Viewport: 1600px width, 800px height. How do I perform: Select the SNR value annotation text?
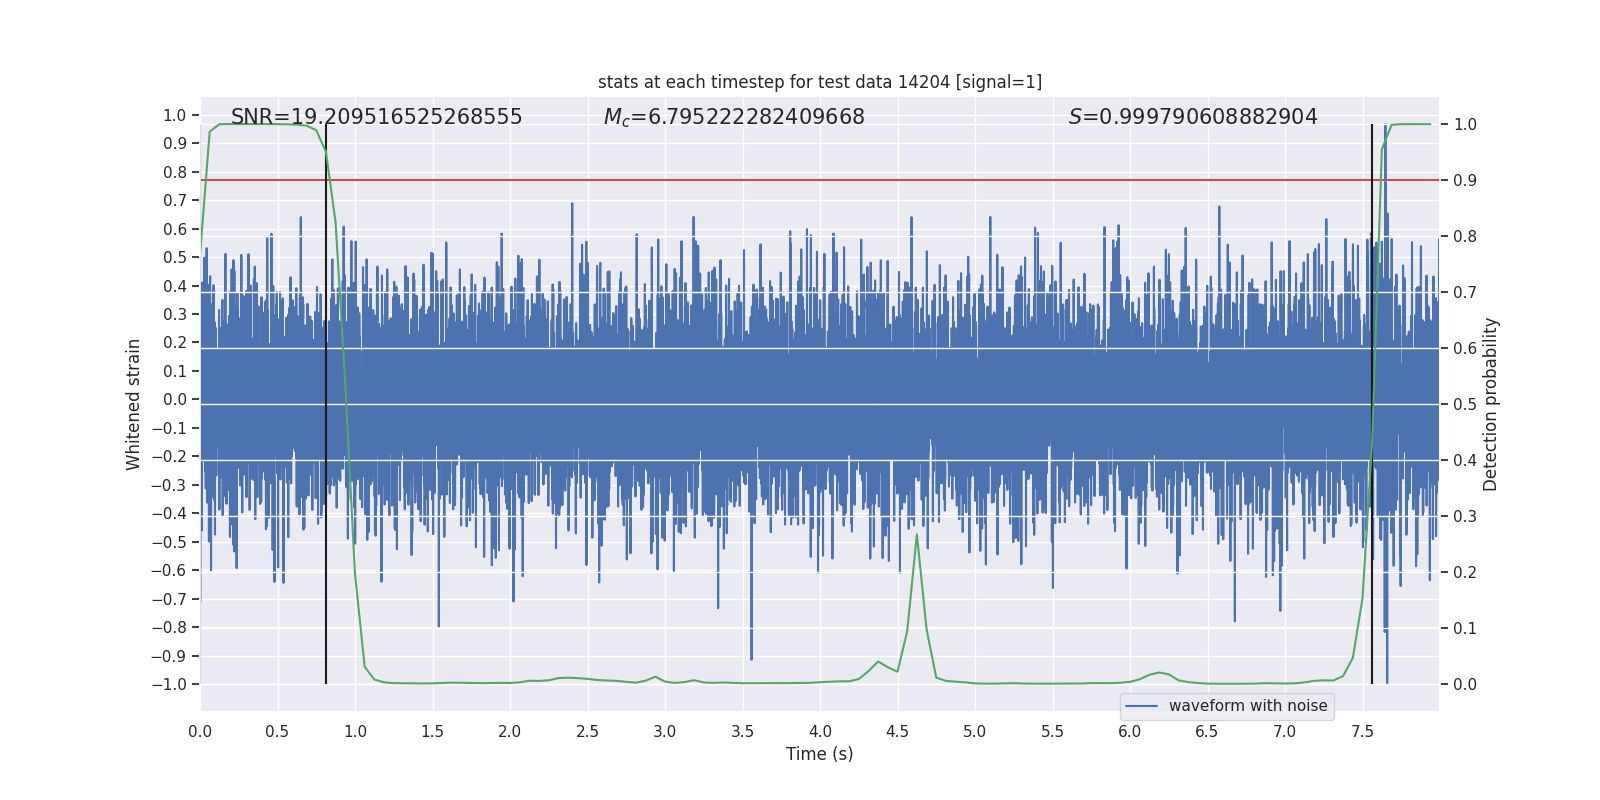[x=376, y=117]
